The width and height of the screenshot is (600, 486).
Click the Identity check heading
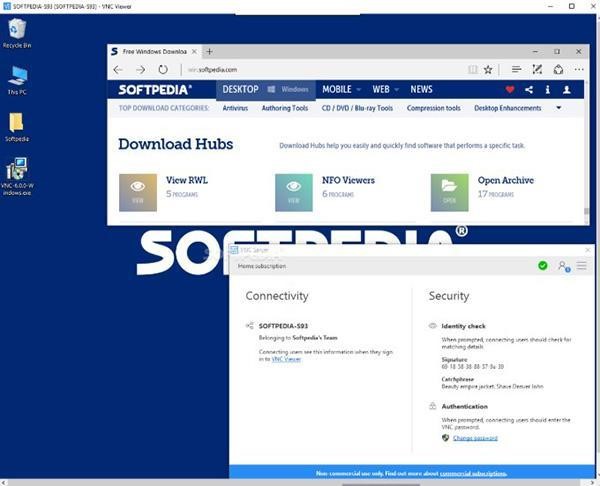point(463,326)
